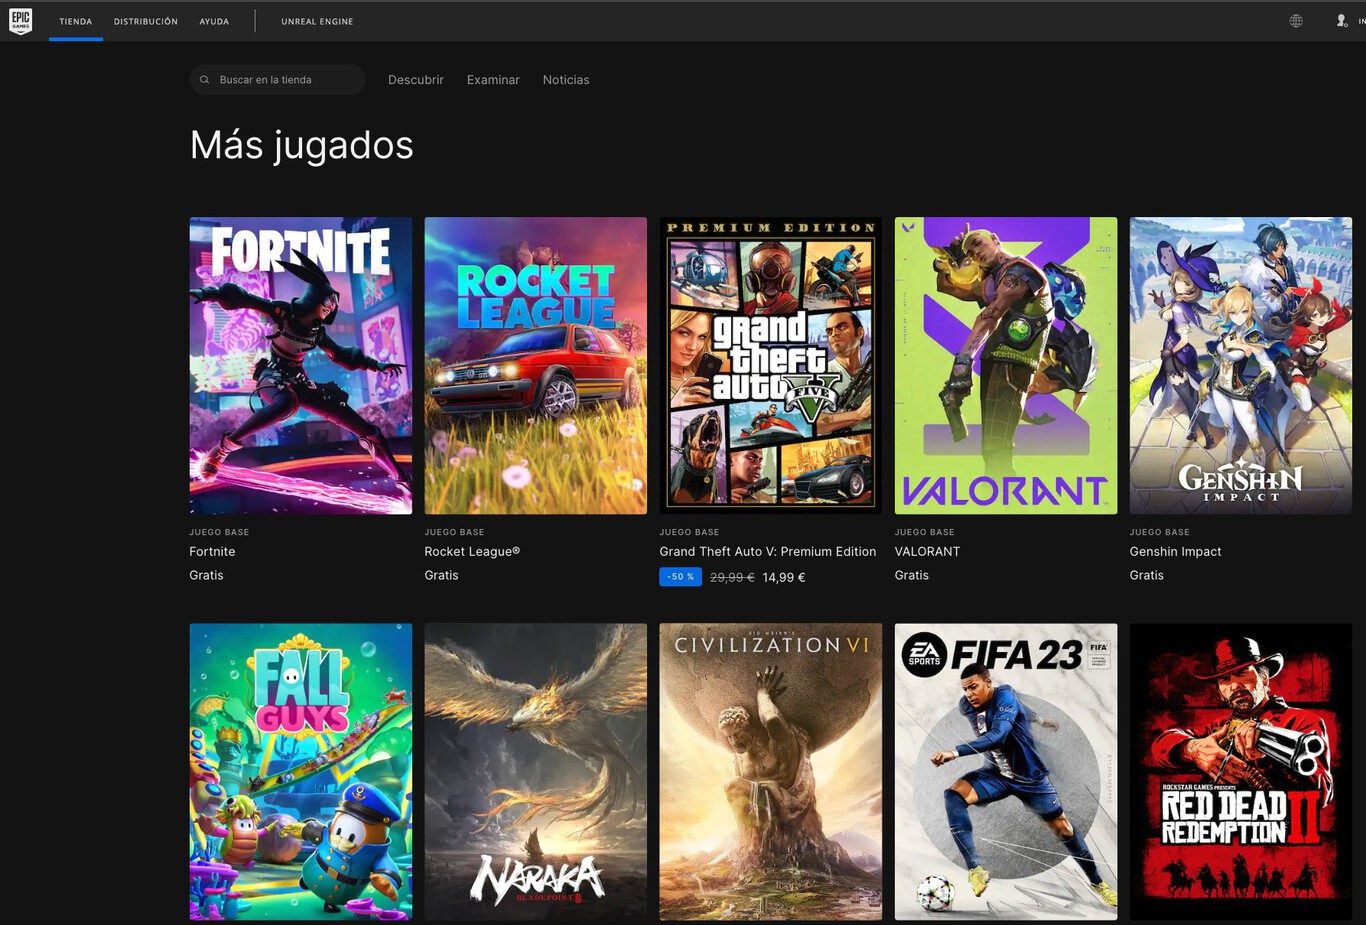Open the language globe icon
This screenshot has width=1366, height=925.
point(1296,21)
